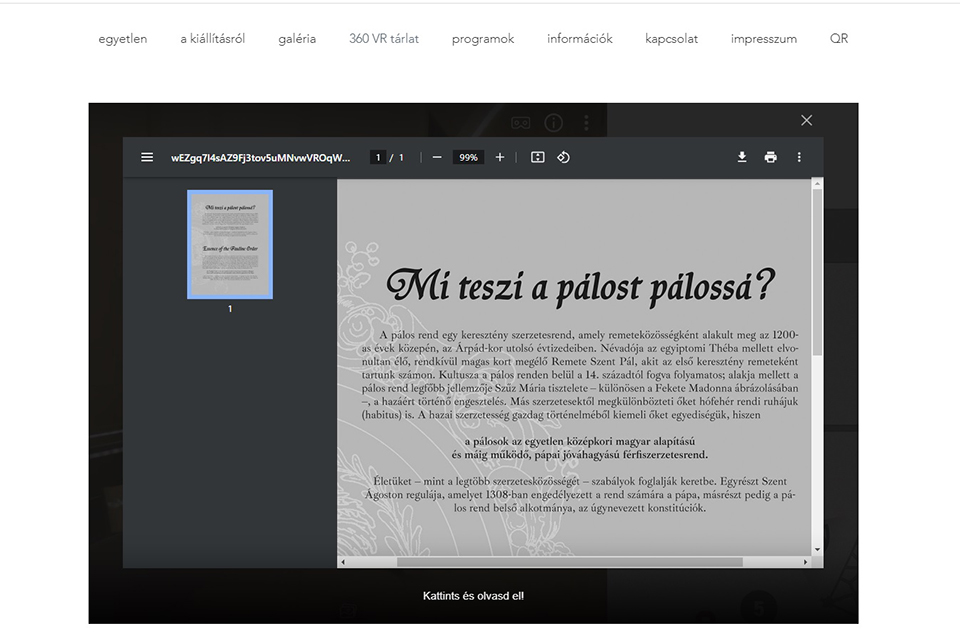Image resolution: width=960 pixels, height=641 pixels.
Task: Click the PDF vertical scrollbar thumb
Action: point(817,270)
